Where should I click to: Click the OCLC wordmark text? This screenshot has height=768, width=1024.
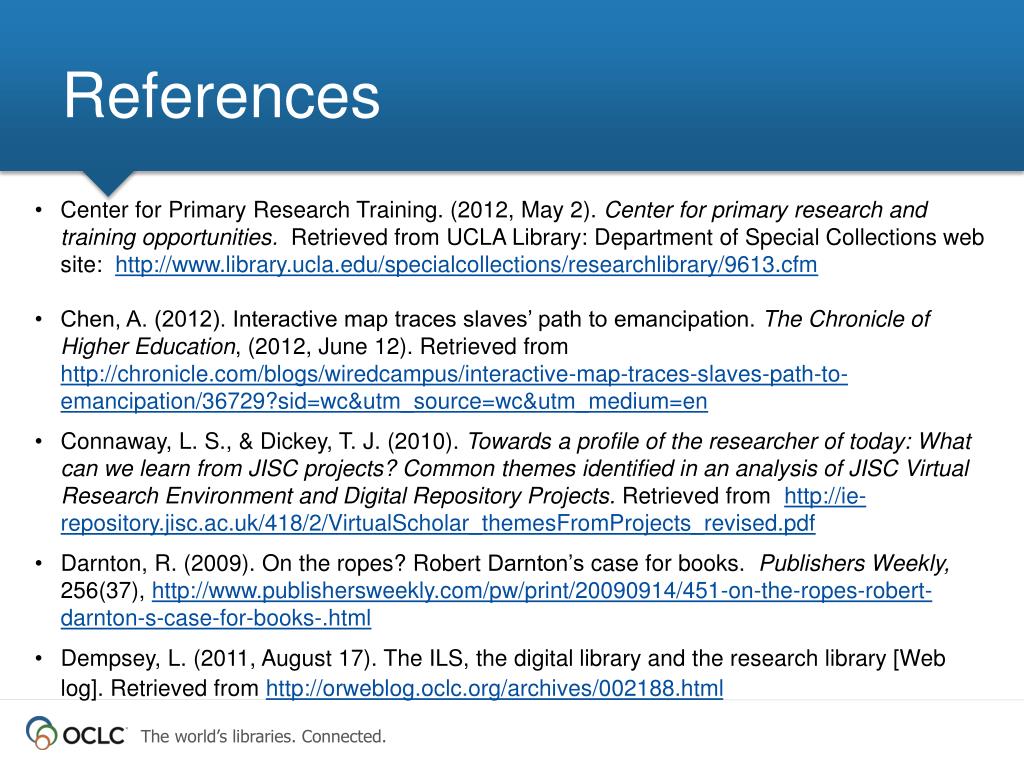pyautogui.click(x=93, y=736)
